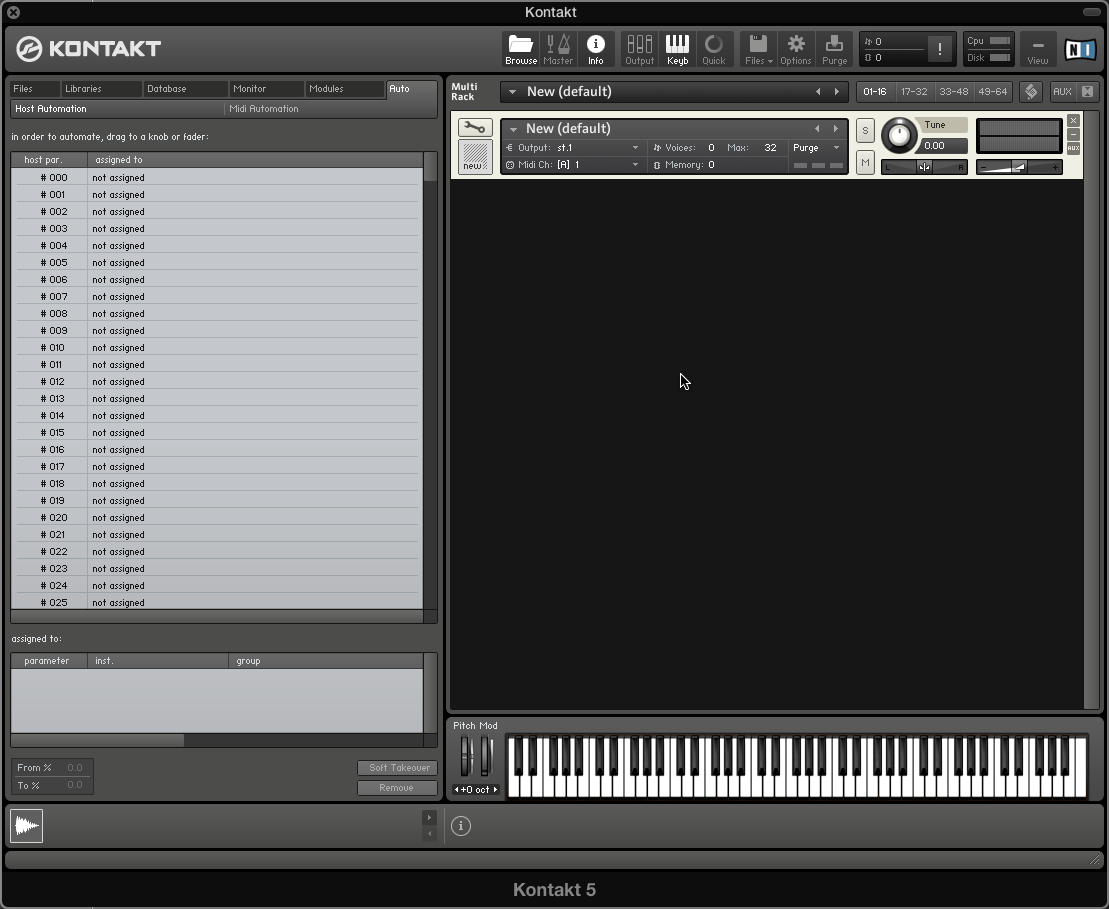Click the From % value field
The image size is (1109, 909).
(74, 768)
